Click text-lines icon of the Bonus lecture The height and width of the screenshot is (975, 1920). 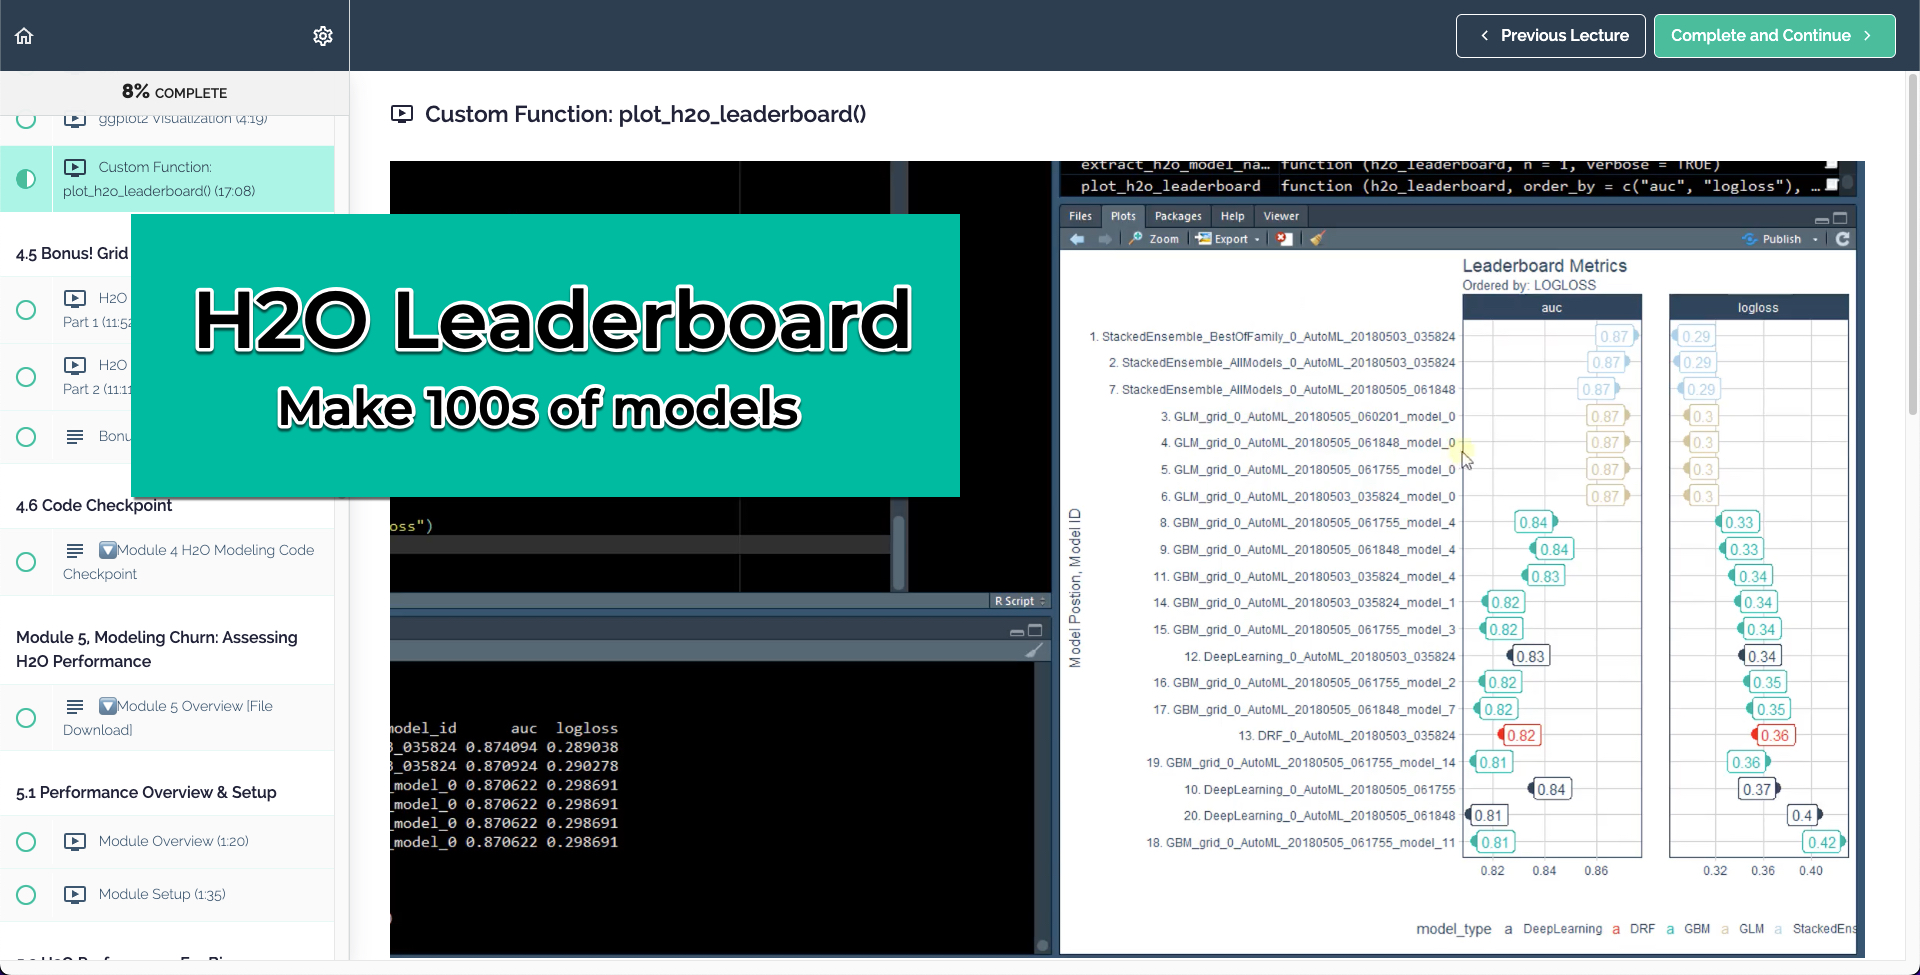coord(75,437)
